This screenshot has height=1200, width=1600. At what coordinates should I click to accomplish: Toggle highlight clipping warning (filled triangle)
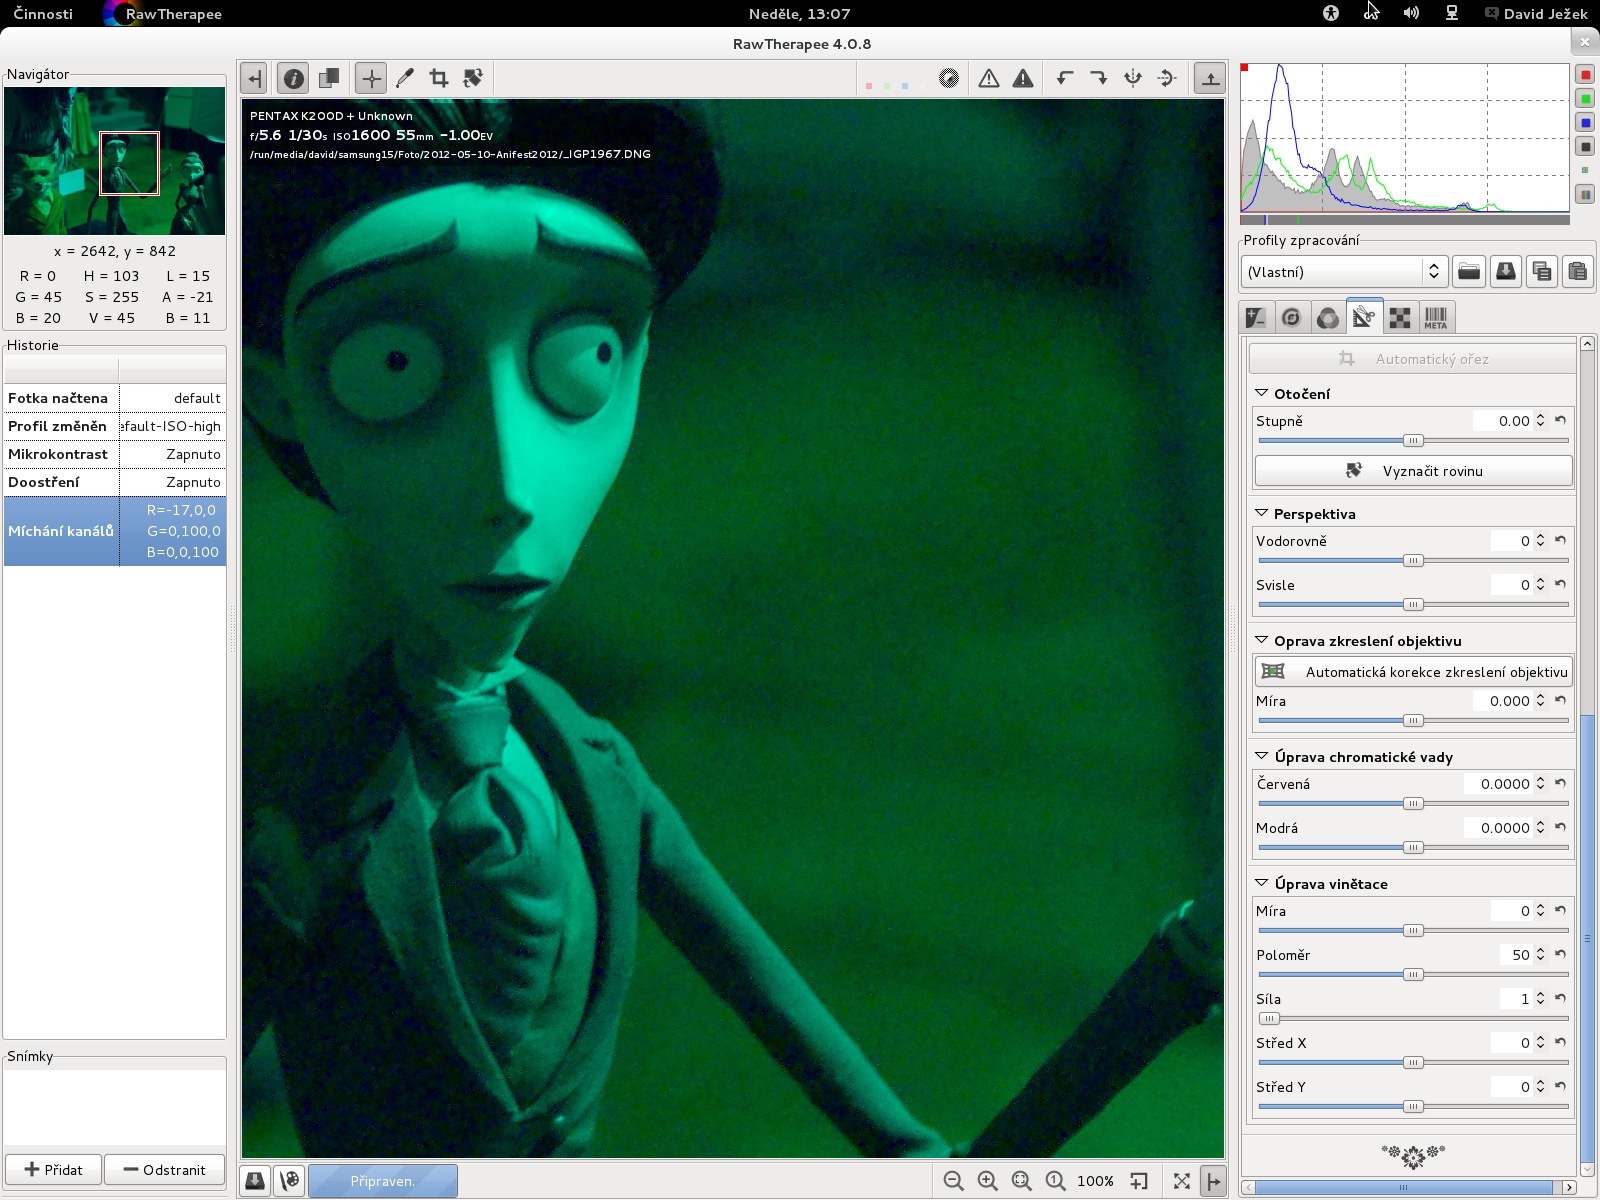(1023, 78)
